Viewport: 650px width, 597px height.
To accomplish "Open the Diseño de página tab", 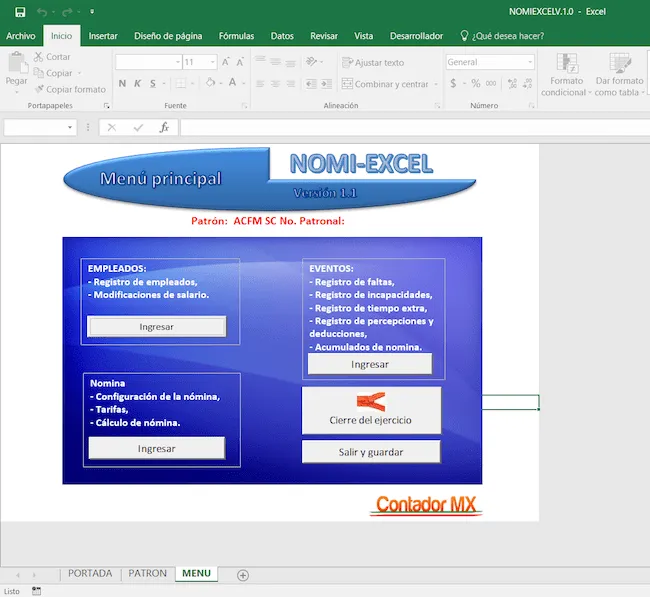I will (x=168, y=36).
